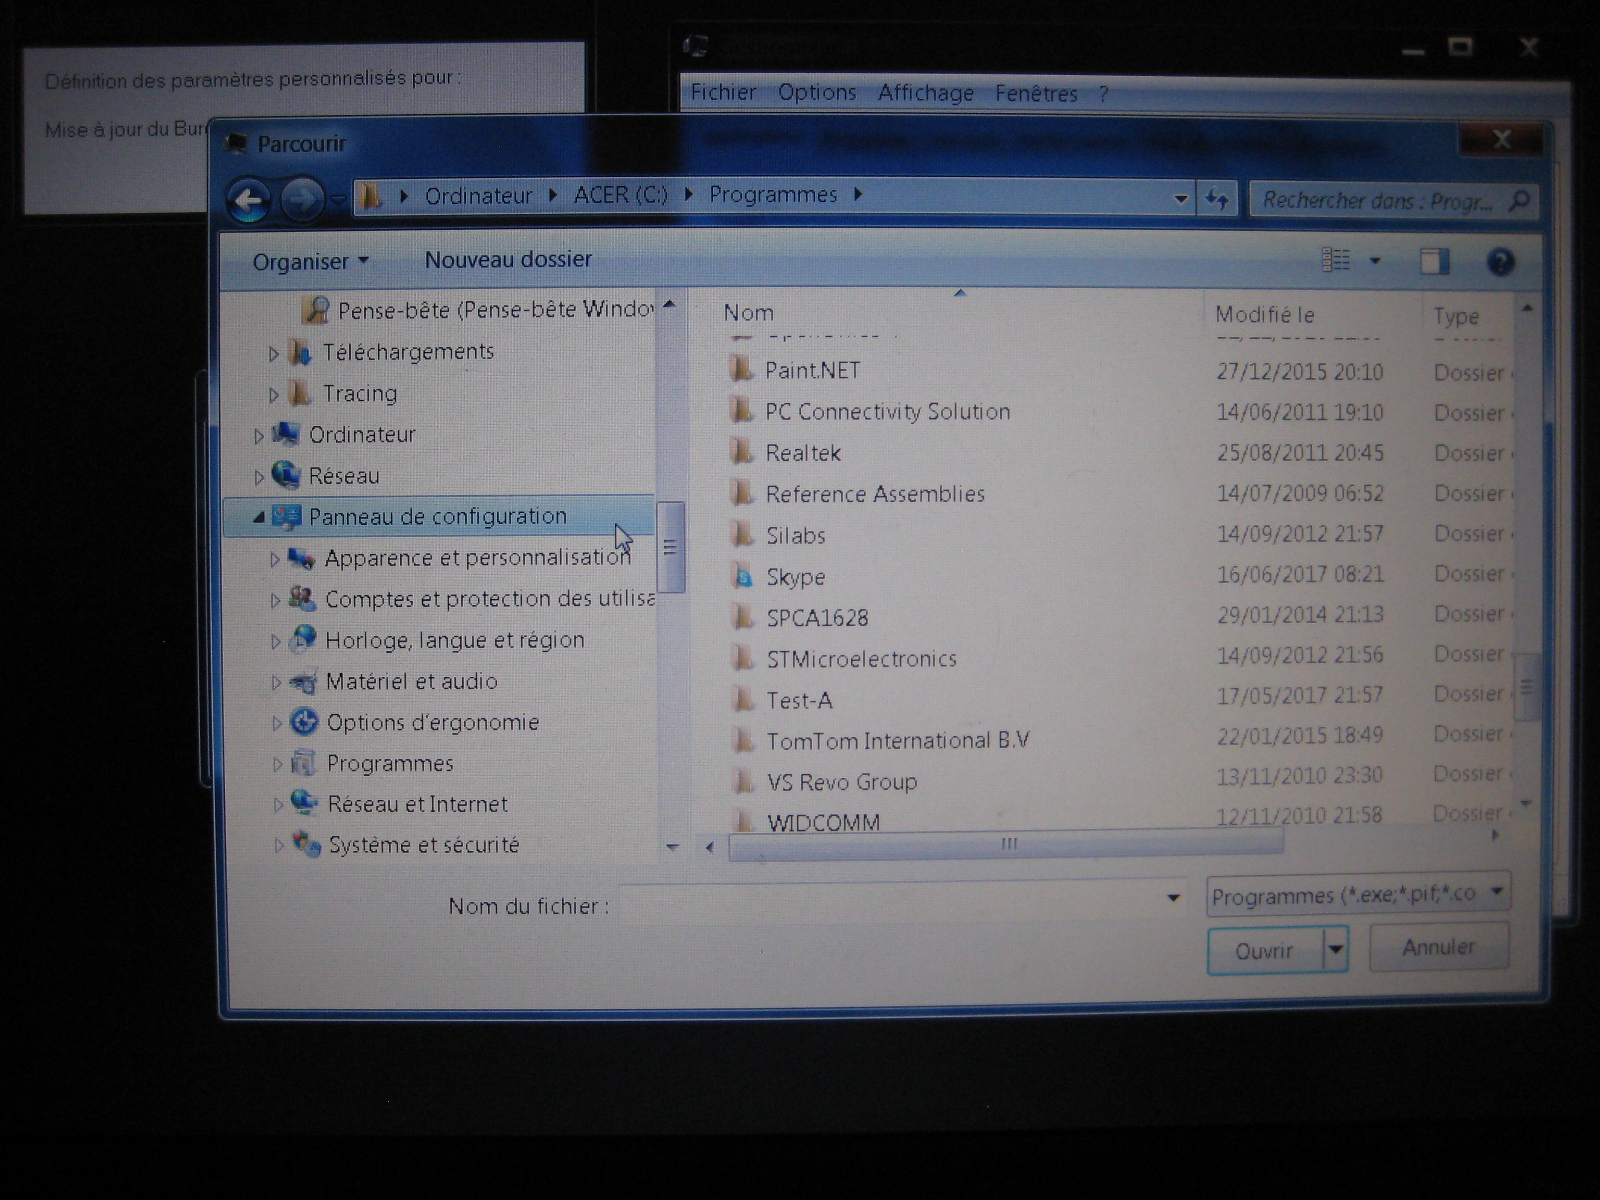Select Options d'ergonomie tree item

pos(433,722)
